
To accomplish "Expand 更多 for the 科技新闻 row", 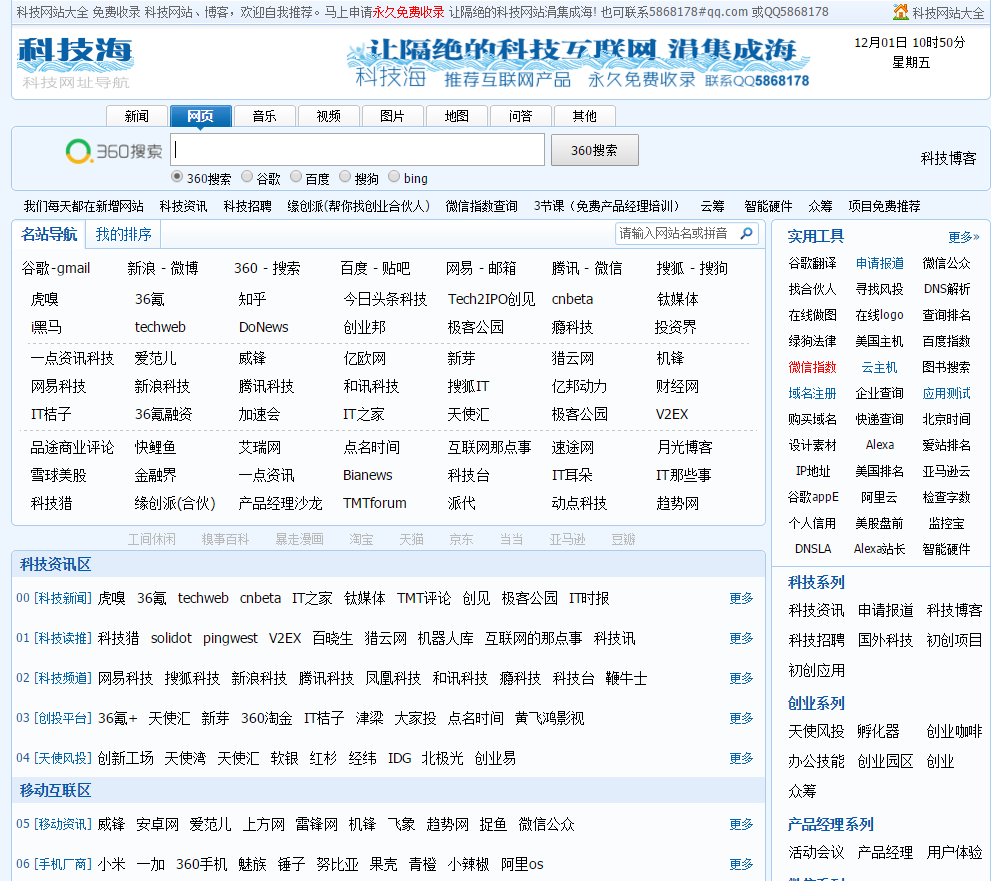I will pos(741,598).
